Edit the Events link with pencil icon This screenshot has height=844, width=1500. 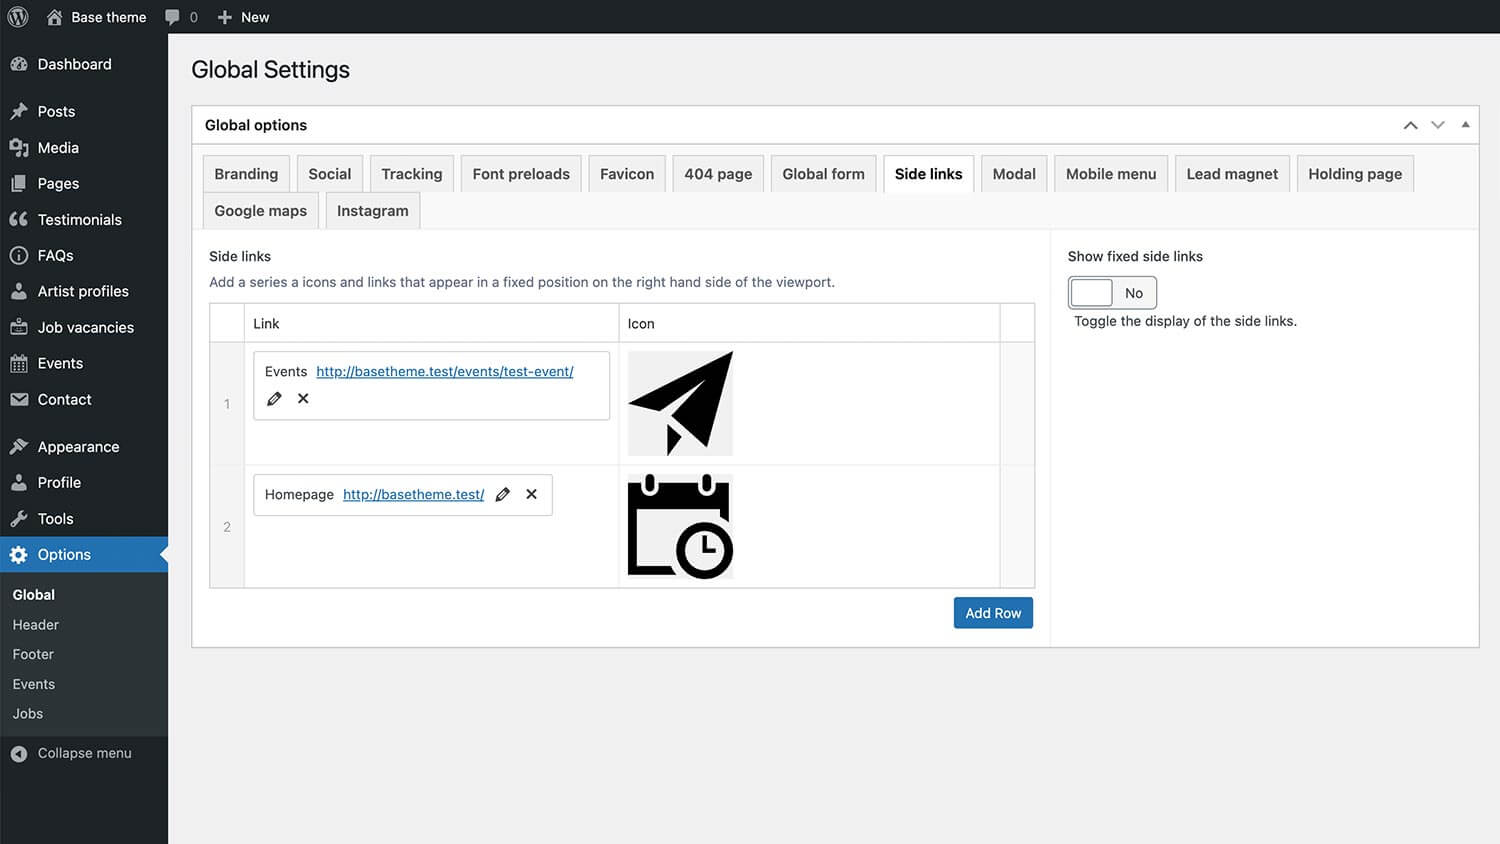pyautogui.click(x=274, y=399)
